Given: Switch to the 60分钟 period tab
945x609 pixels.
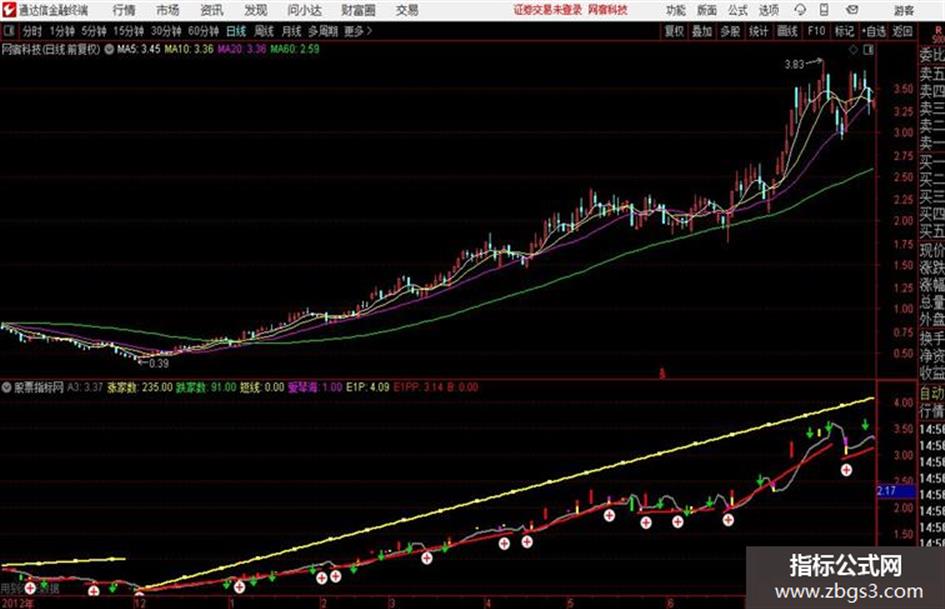Looking at the screenshot, I should point(203,31).
